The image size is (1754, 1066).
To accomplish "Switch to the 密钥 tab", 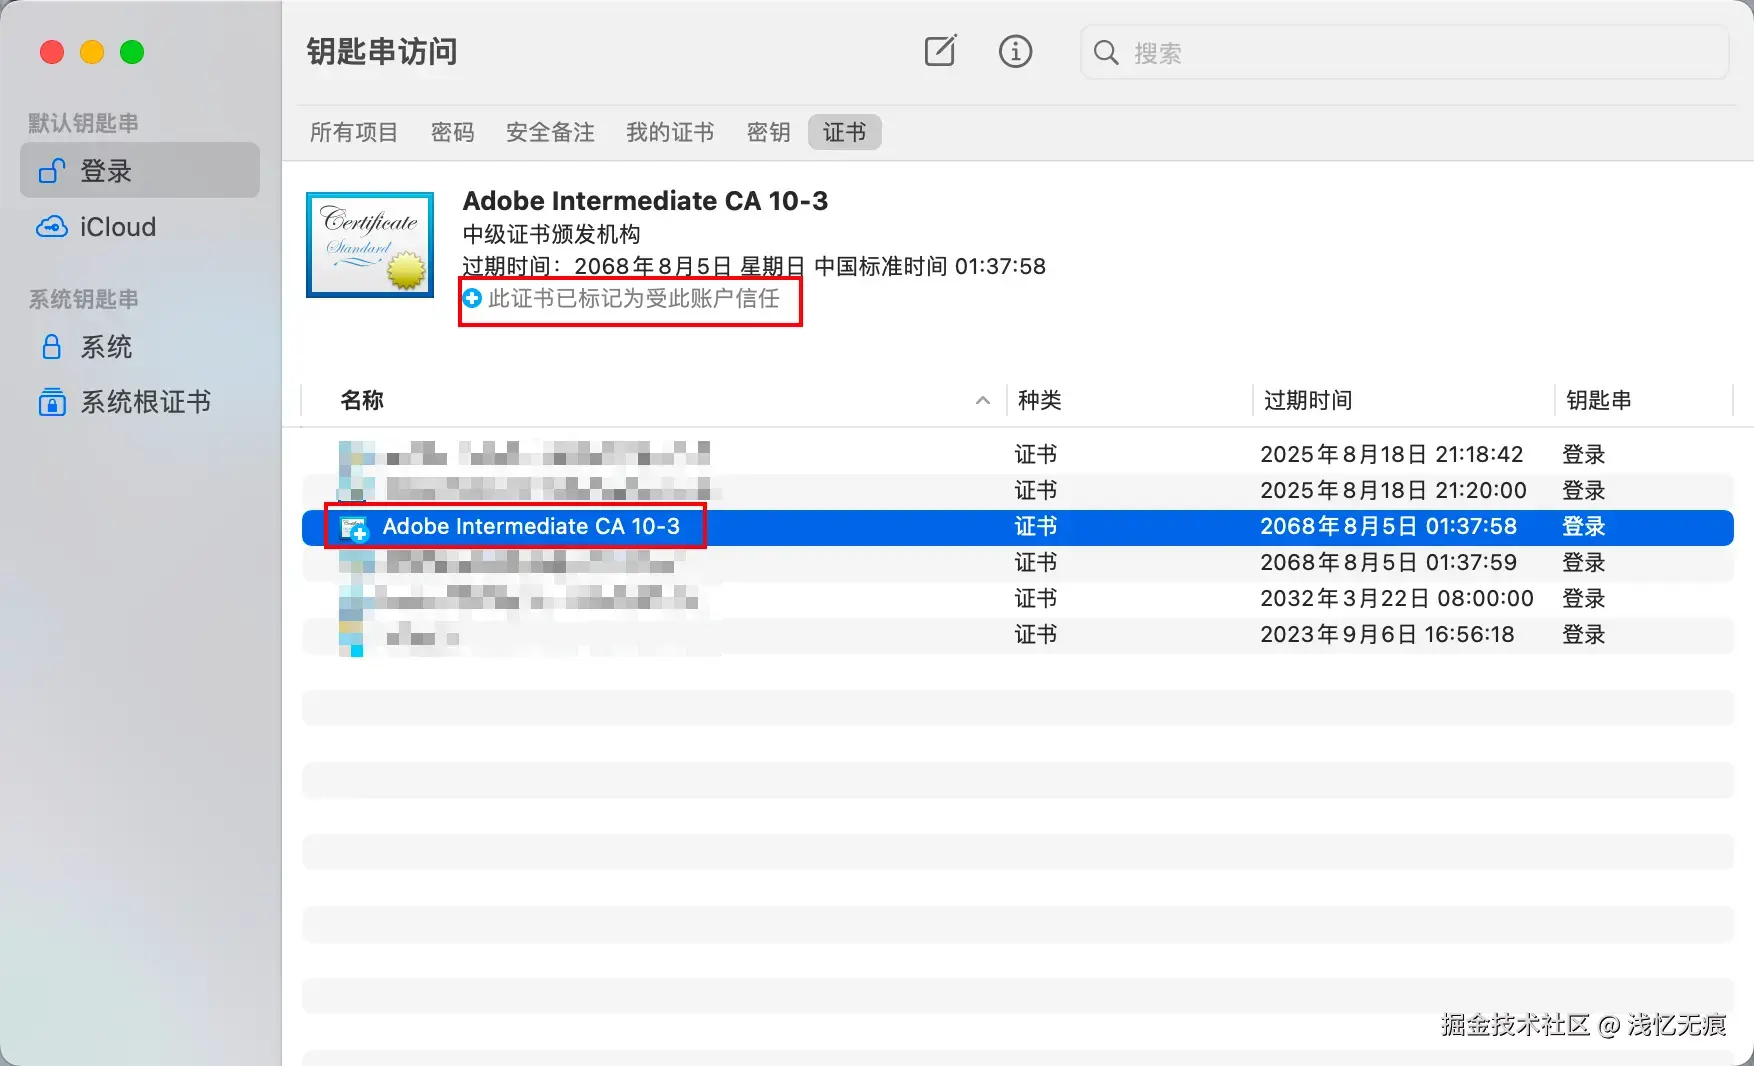I will (769, 132).
